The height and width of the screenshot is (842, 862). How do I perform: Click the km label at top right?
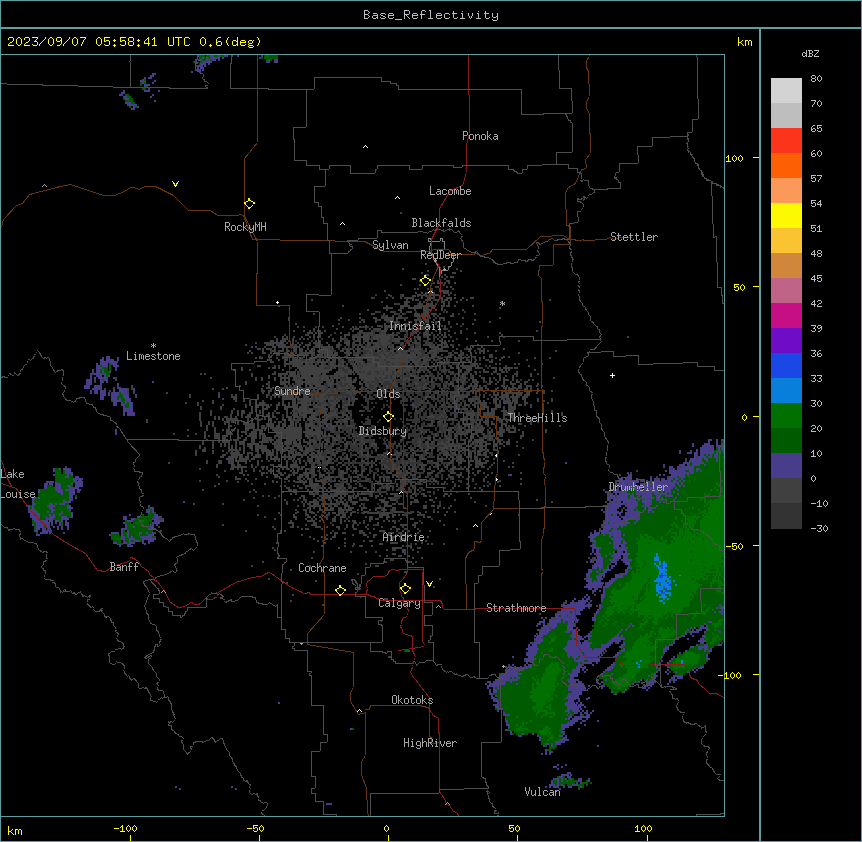point(744,42)
